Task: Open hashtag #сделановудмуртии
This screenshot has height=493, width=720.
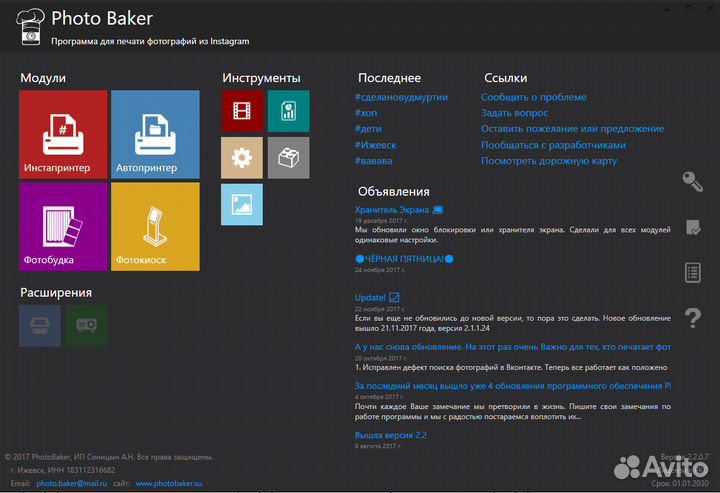Action: tap(401, 97)
